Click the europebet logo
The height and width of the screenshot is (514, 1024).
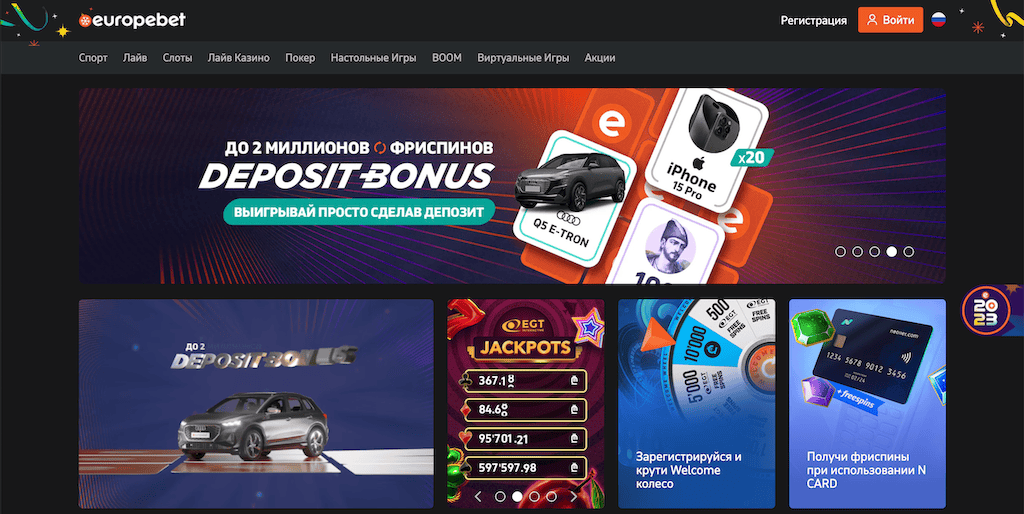(x=132, y=20)
